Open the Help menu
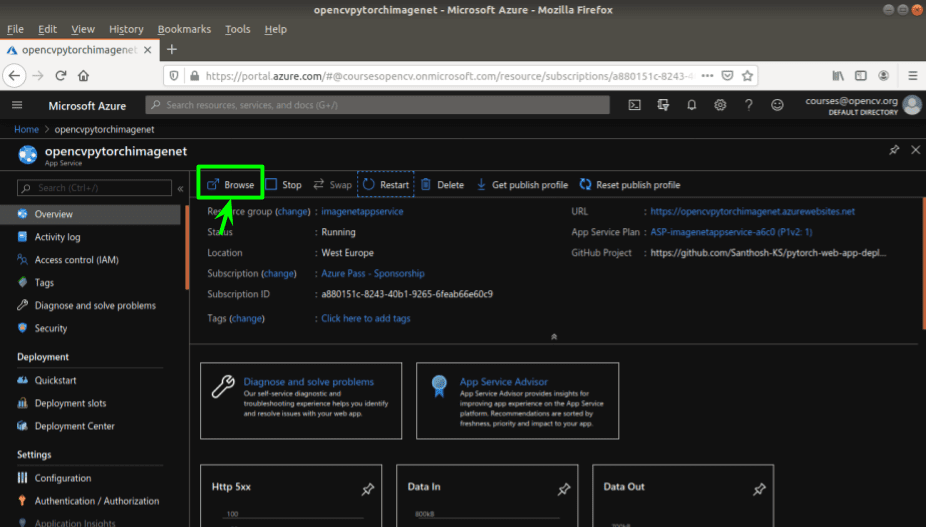926x527 pixels. click(x=275, y=29)
